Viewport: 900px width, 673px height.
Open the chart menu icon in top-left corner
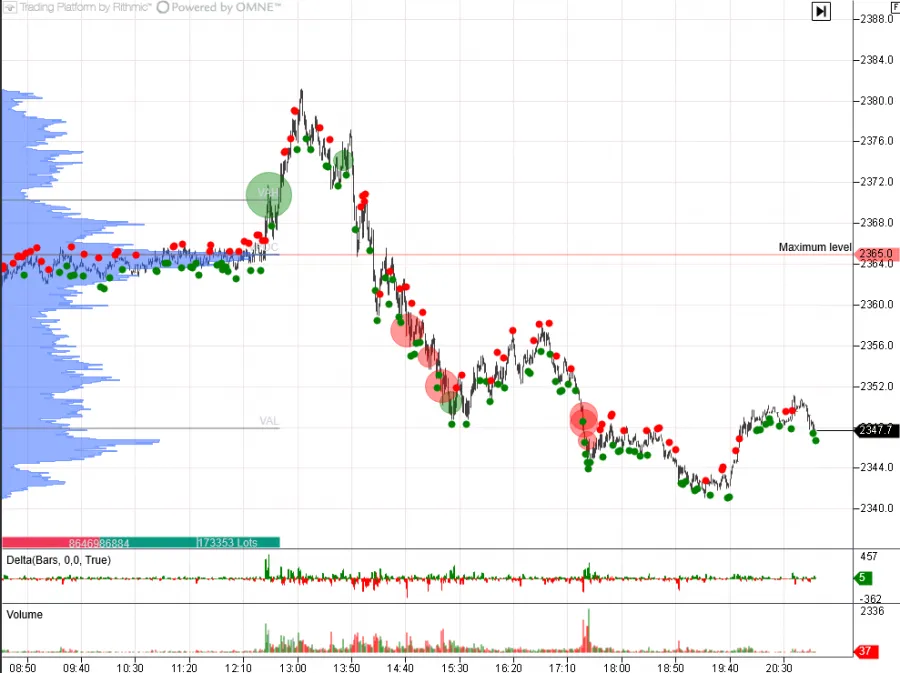[9, 7]
